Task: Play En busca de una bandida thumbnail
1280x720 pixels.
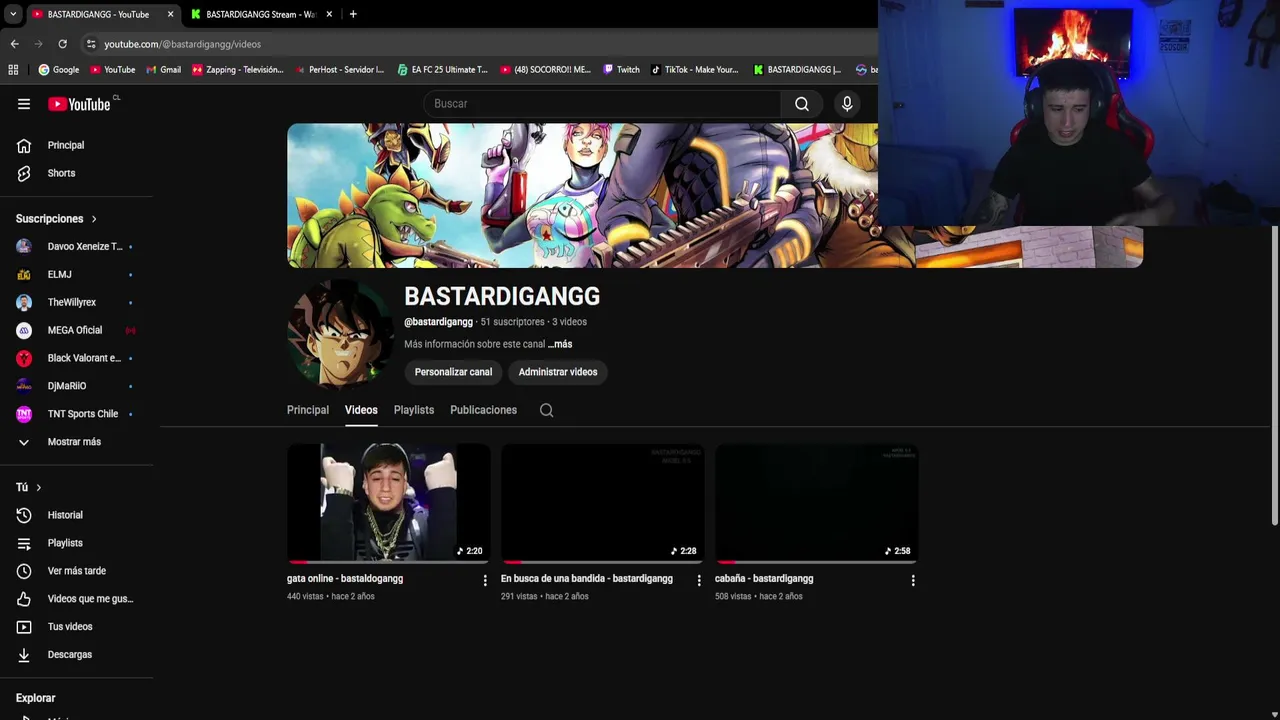Action: (603, 503)
